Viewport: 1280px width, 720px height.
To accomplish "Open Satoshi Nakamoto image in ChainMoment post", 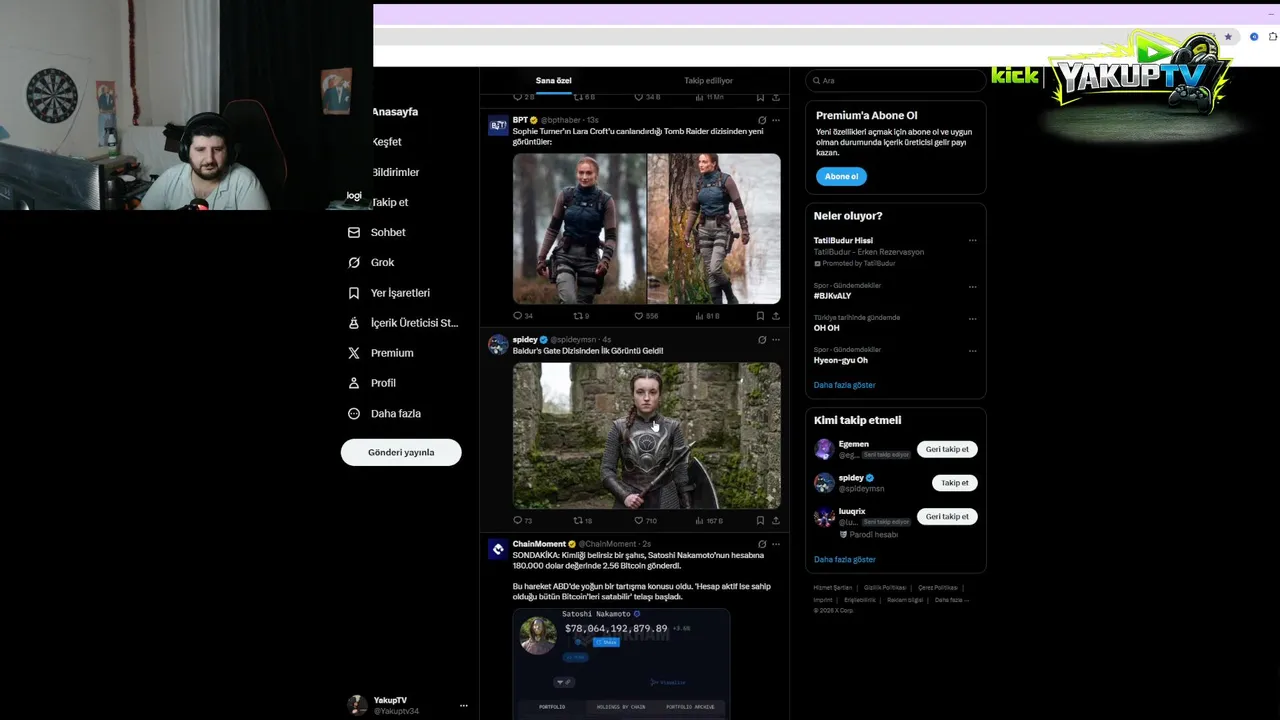I will pyautogui.click(x=622, y=664).
